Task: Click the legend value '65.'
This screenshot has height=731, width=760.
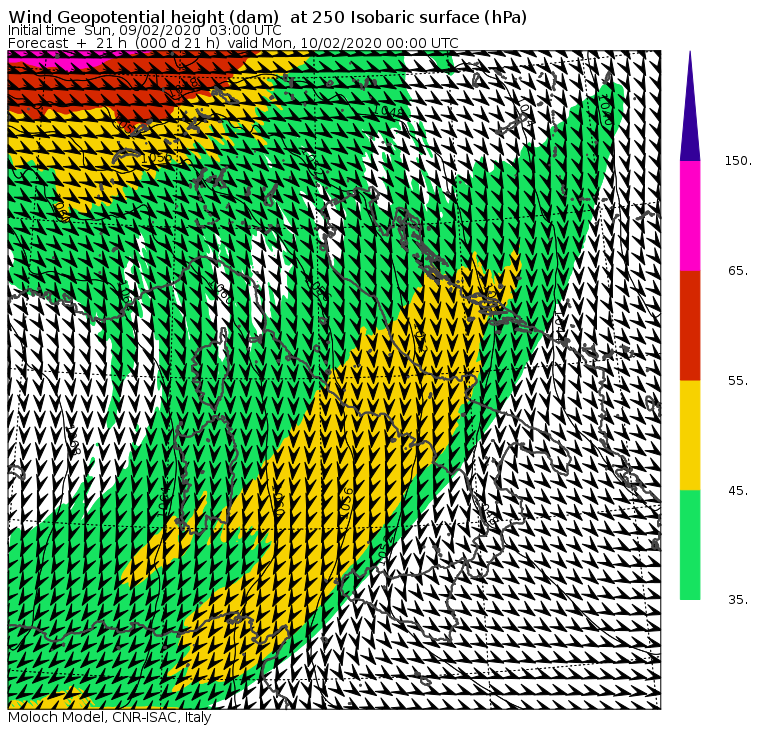Action: tap(738, 270)
